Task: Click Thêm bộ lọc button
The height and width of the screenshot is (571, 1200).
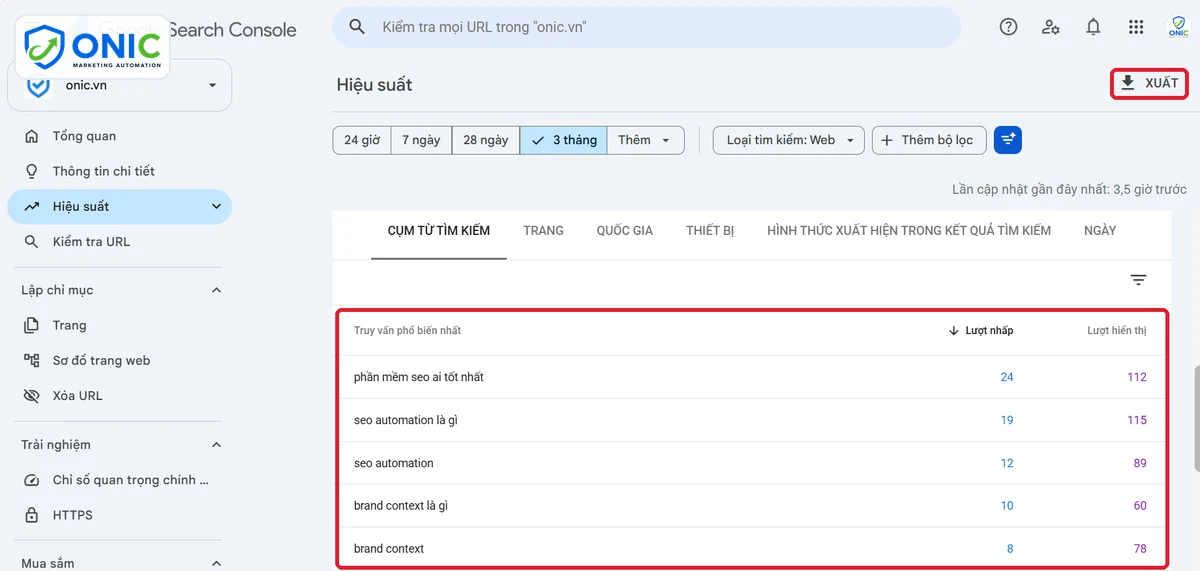Action: (x=929, y=140)
